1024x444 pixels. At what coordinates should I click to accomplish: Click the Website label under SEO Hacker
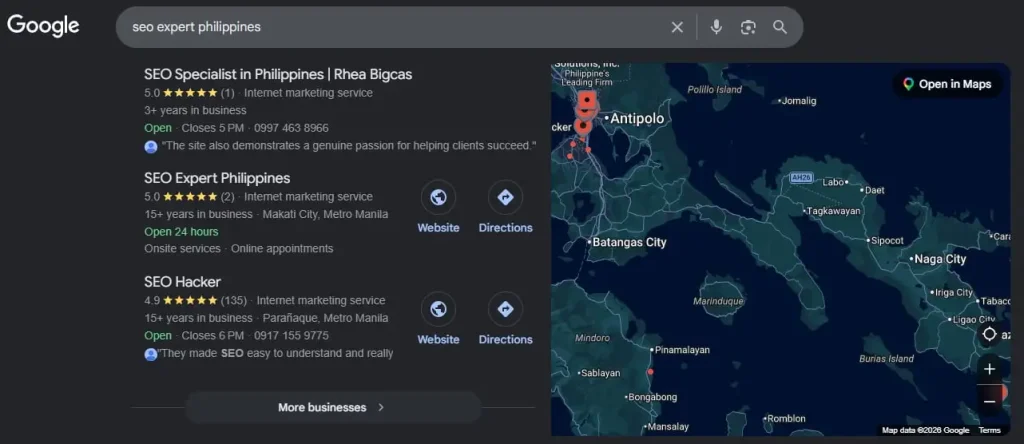(x=438, y=340)
